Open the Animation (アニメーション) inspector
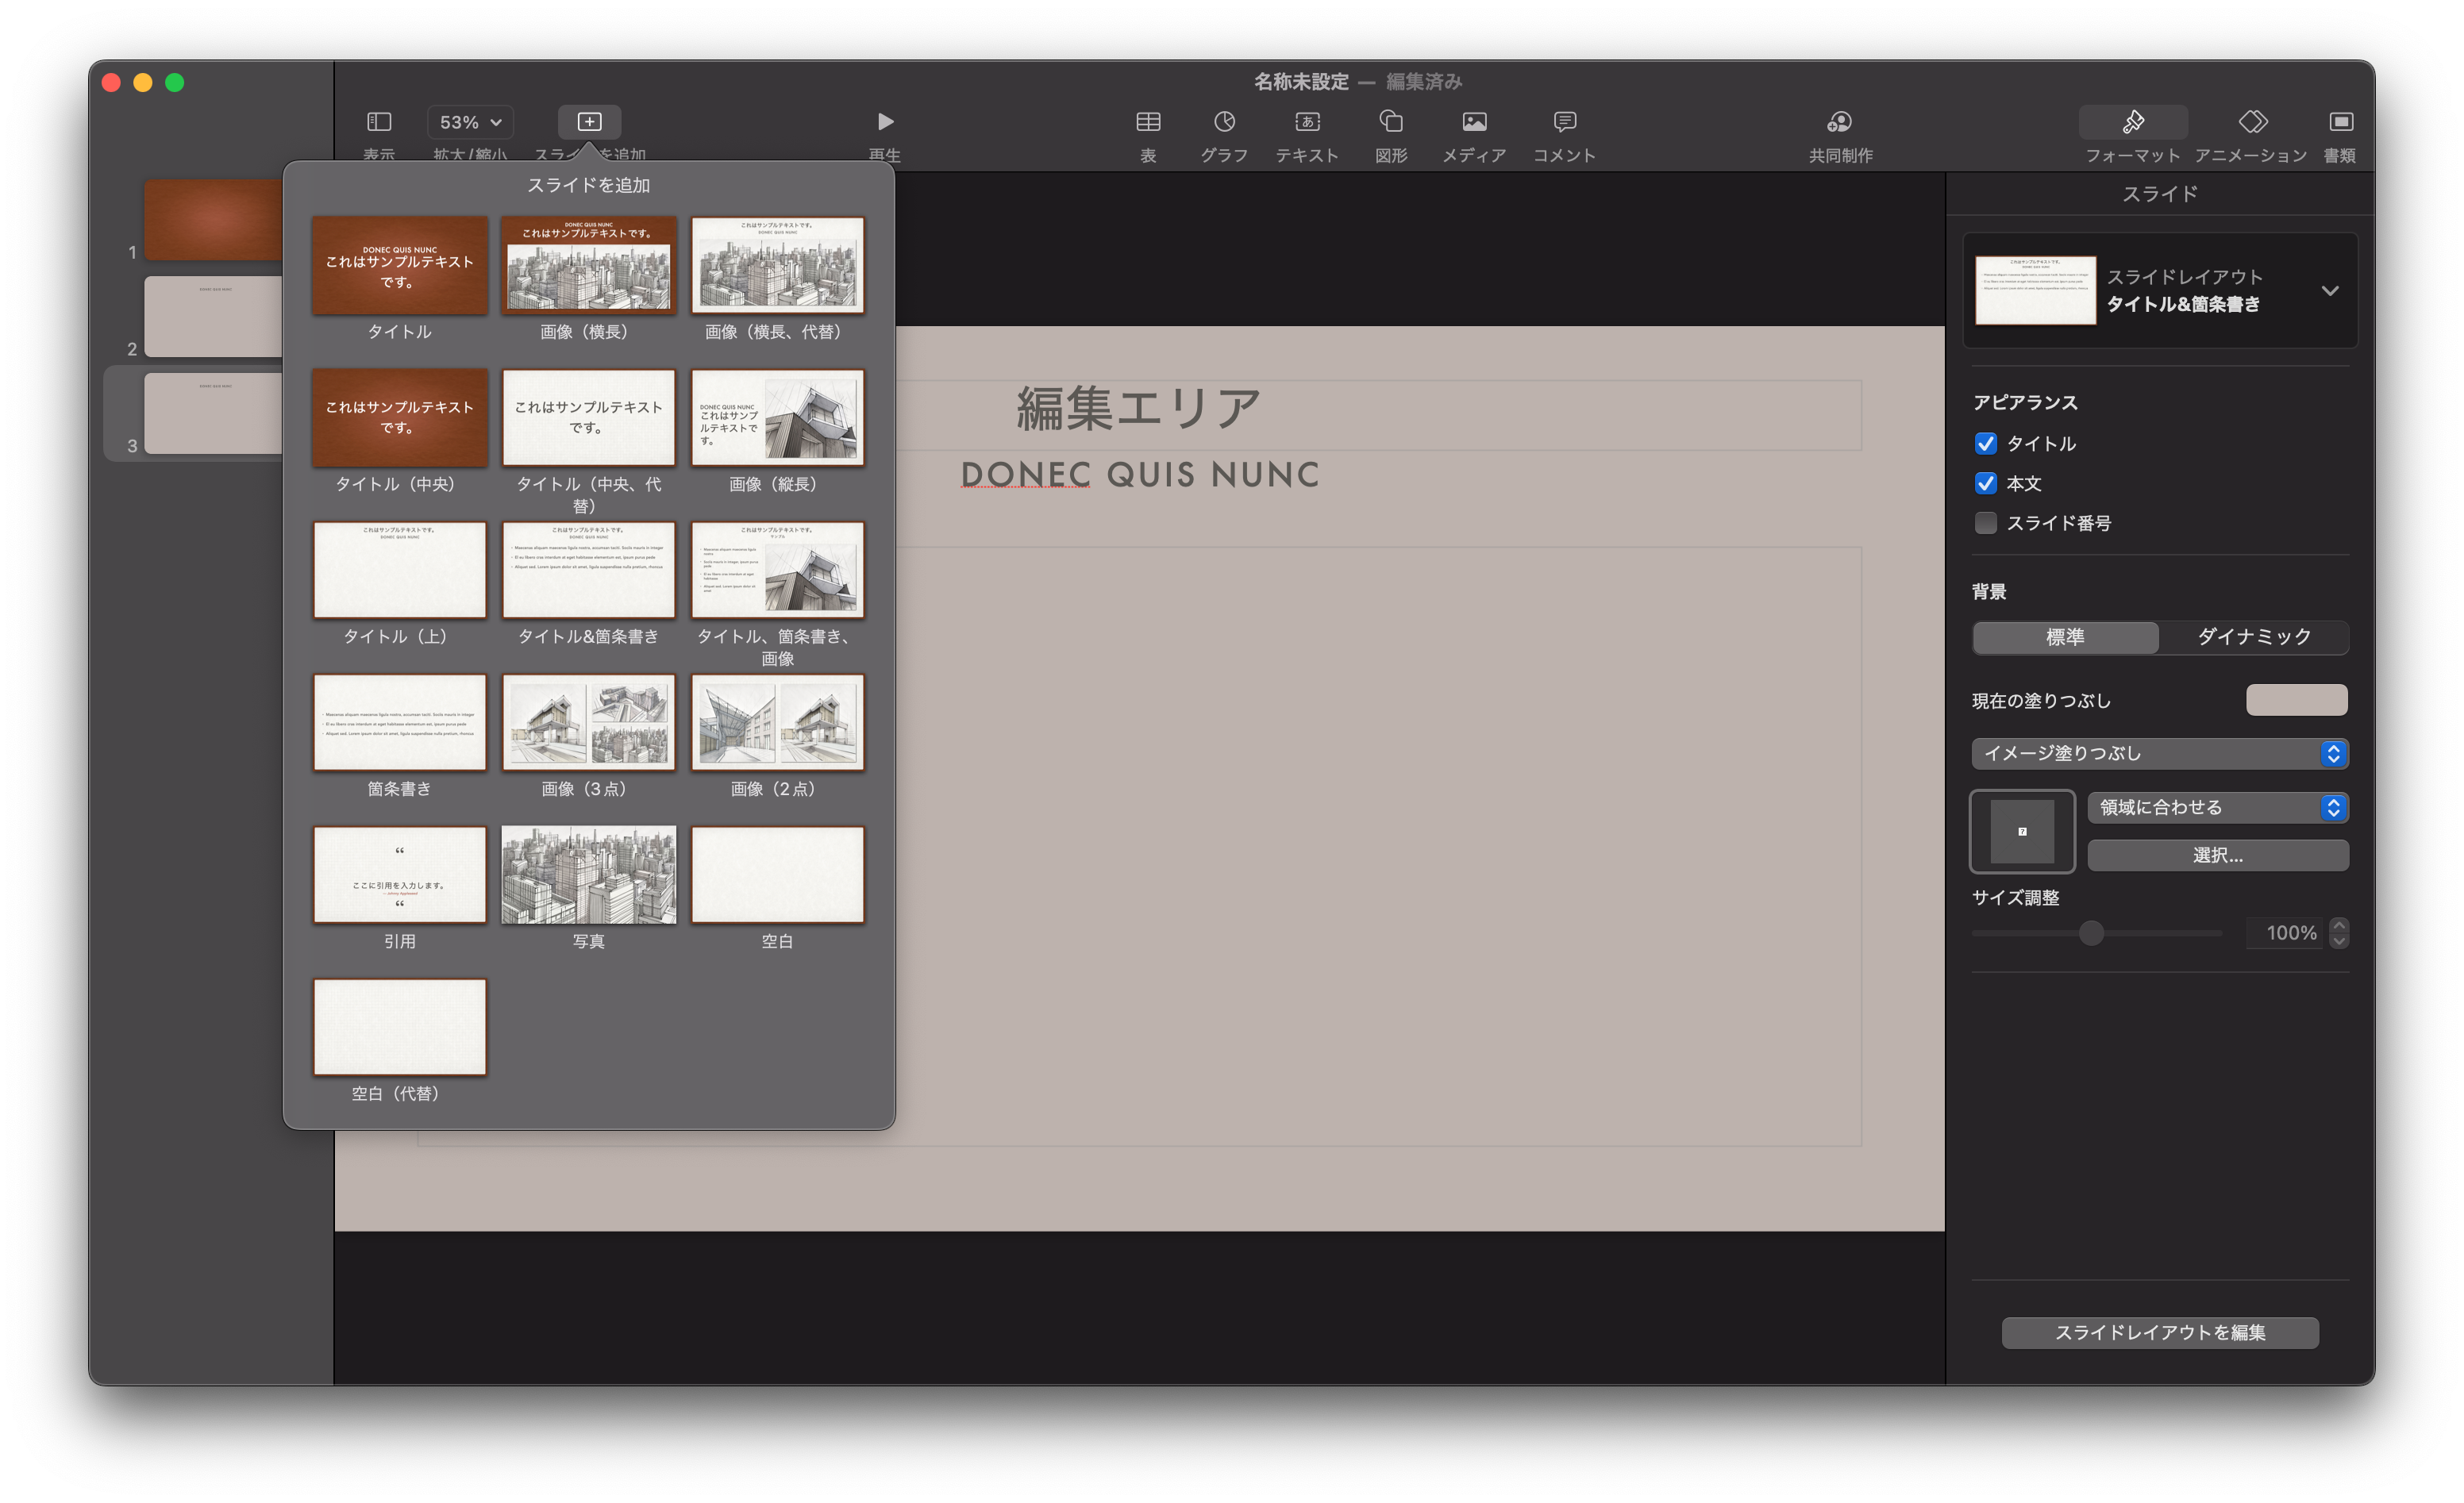2464x1503 pixels. pos(2251,122)
